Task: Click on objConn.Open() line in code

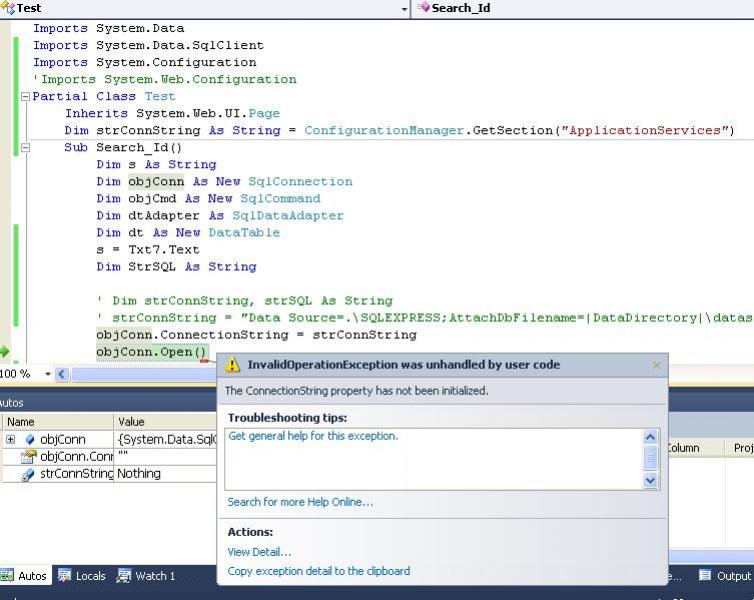Action: (x=152, y=352)
